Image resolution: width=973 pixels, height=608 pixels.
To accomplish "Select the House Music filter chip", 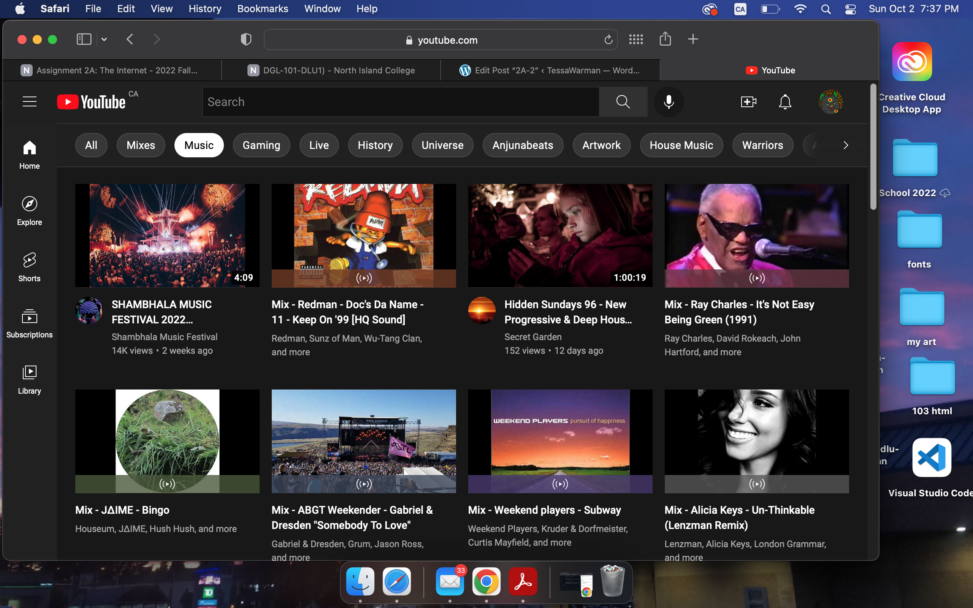I will (681, 145).
